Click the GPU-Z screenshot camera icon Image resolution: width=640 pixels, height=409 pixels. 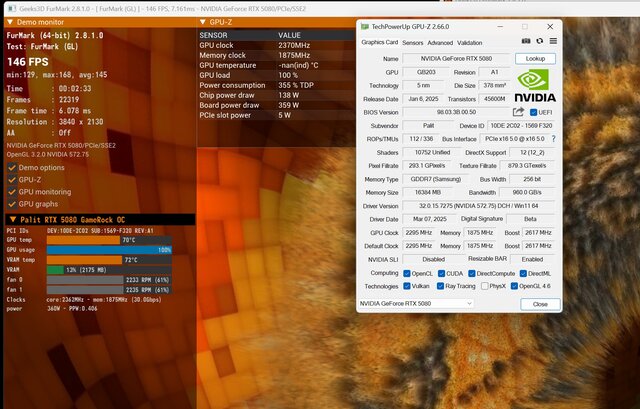tap(524, 42)
